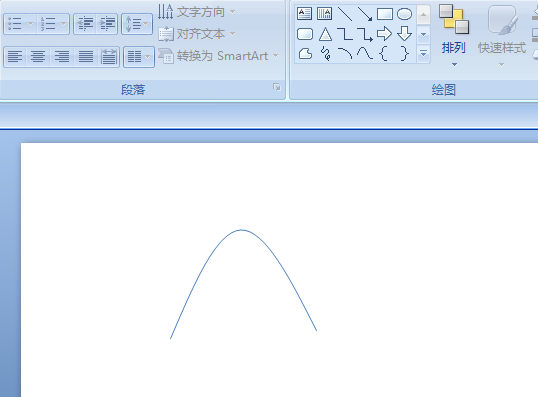Open the 快速样式 quick styles gallery
Viewport: 538px width, 397px height.
502,35
